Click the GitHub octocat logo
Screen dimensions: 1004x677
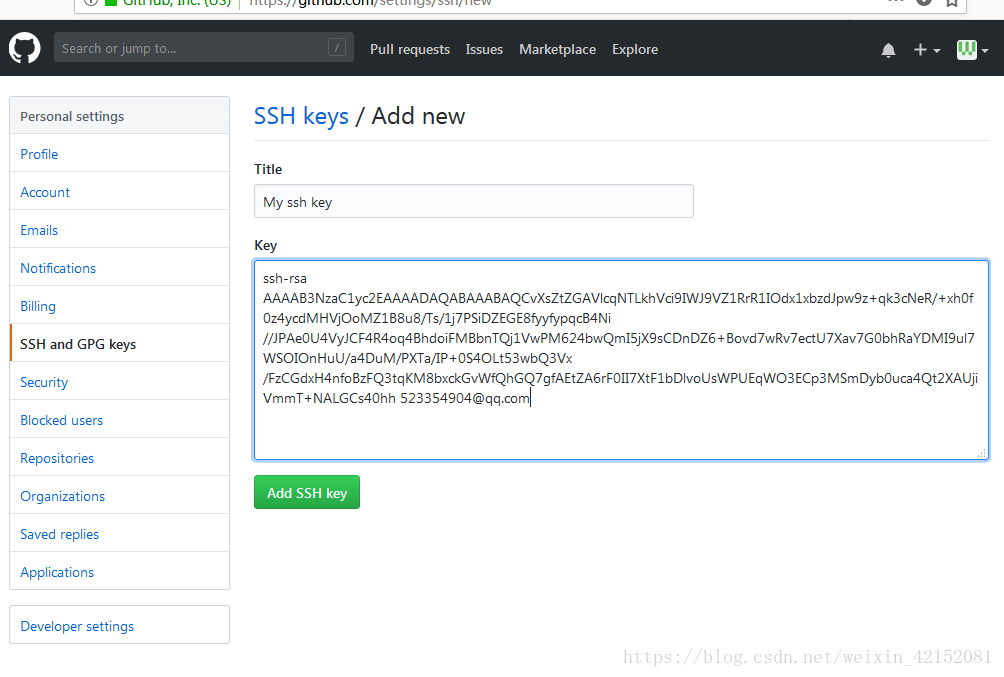[x=24, y=48]
